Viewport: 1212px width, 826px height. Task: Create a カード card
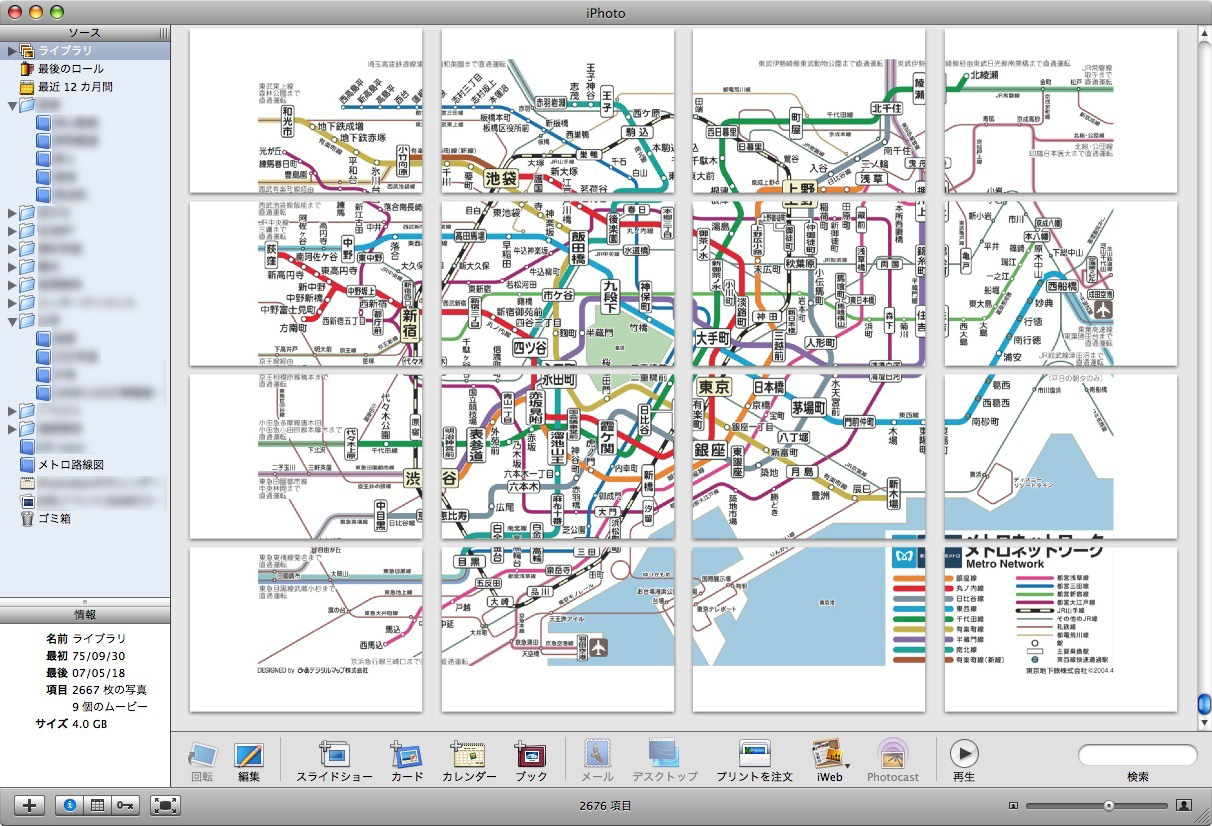pyautogui.click(x=407, y=755)
